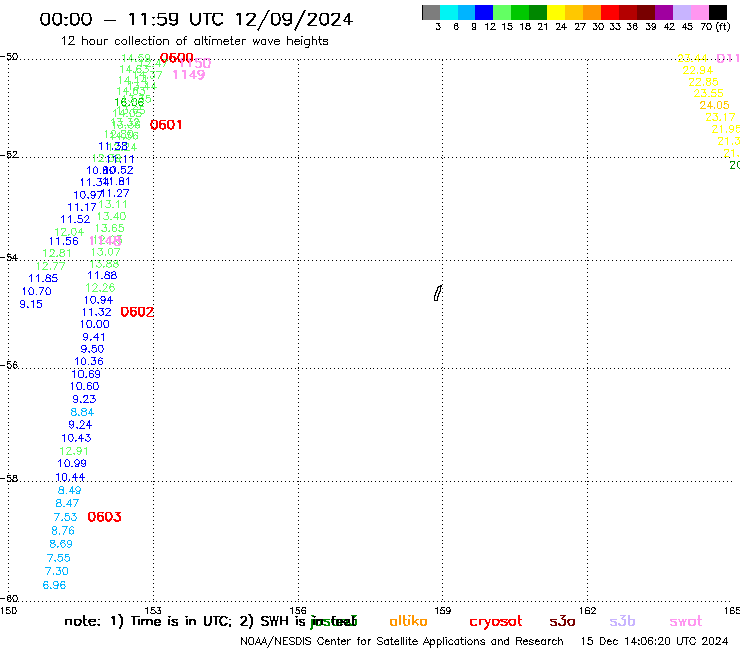Click the bright red legend swatch

[x=610, y=12]
